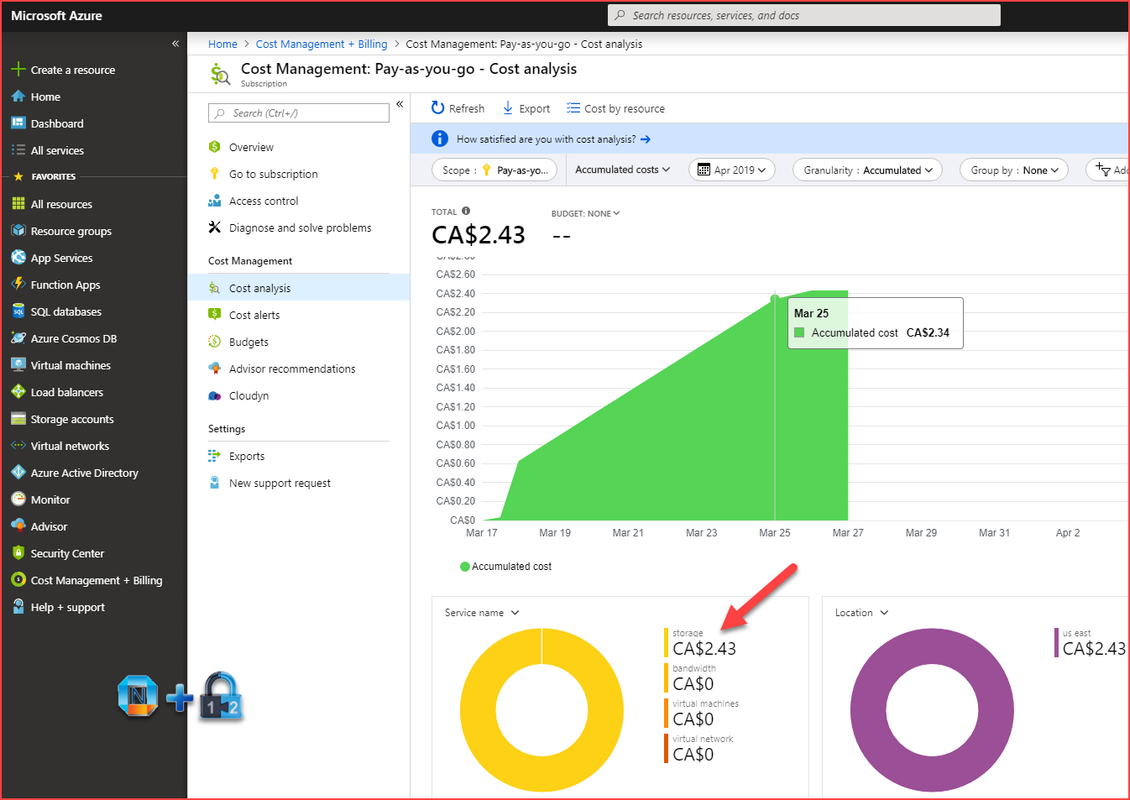Open the Accumulated costs dropdown
This screenshot has height=800, width=1130.
pos(622,169)
